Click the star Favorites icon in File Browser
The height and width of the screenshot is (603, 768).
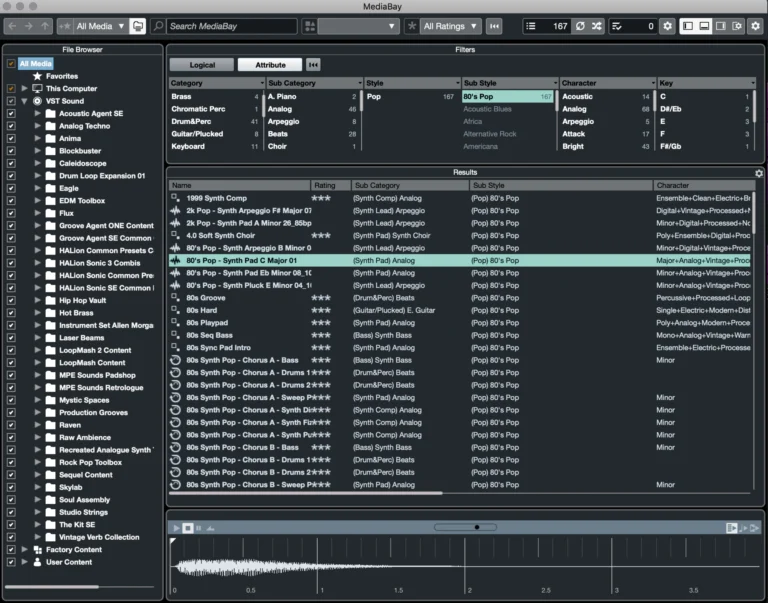[x=38, y=76]
